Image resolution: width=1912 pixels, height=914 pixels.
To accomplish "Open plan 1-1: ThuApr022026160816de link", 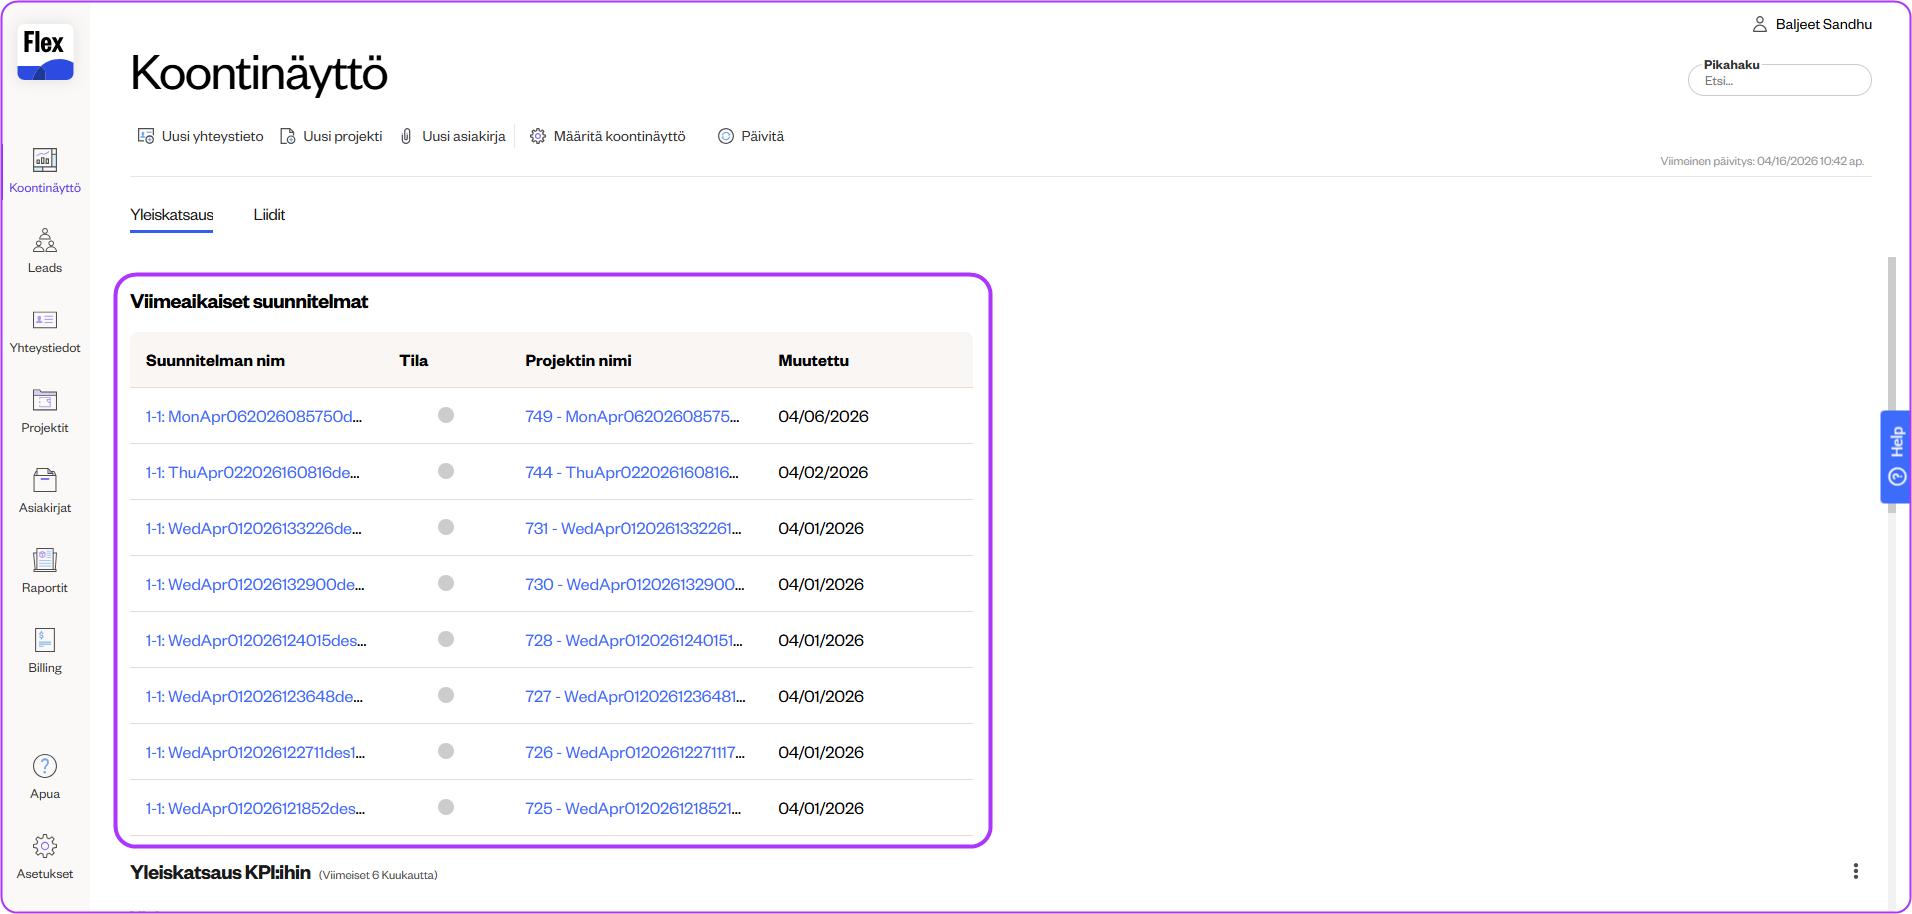I will tap(252, 472).
